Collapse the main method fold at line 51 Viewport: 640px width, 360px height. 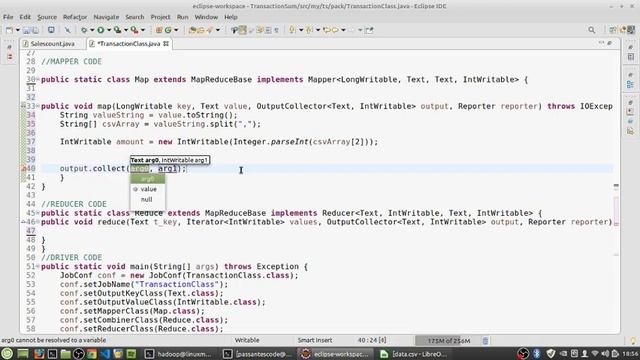(x=38, y=267)
